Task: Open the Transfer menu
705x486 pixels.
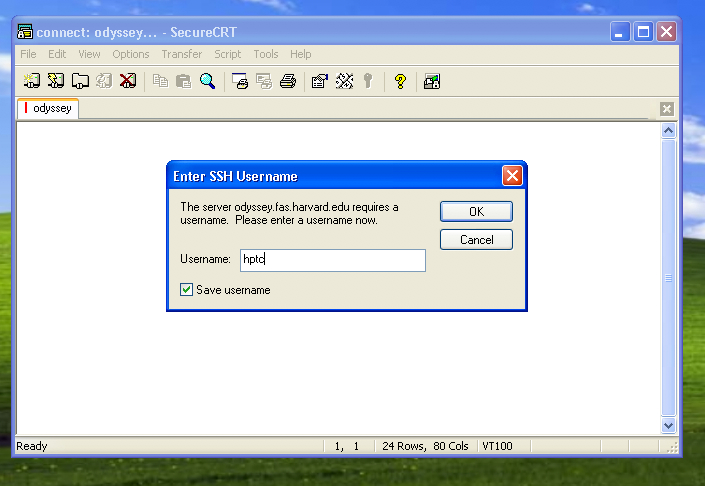Action: click(182, 54)
